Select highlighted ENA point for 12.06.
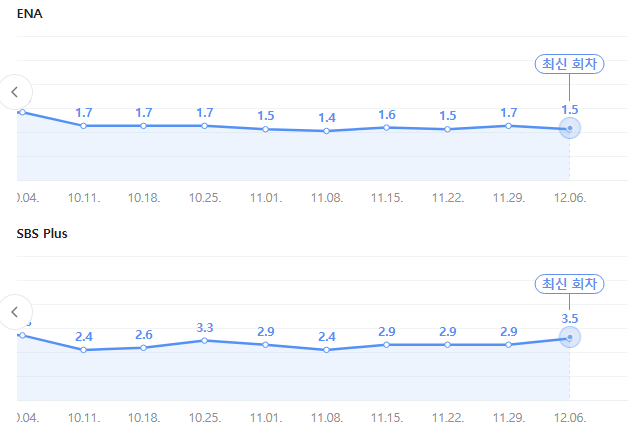 570,128
